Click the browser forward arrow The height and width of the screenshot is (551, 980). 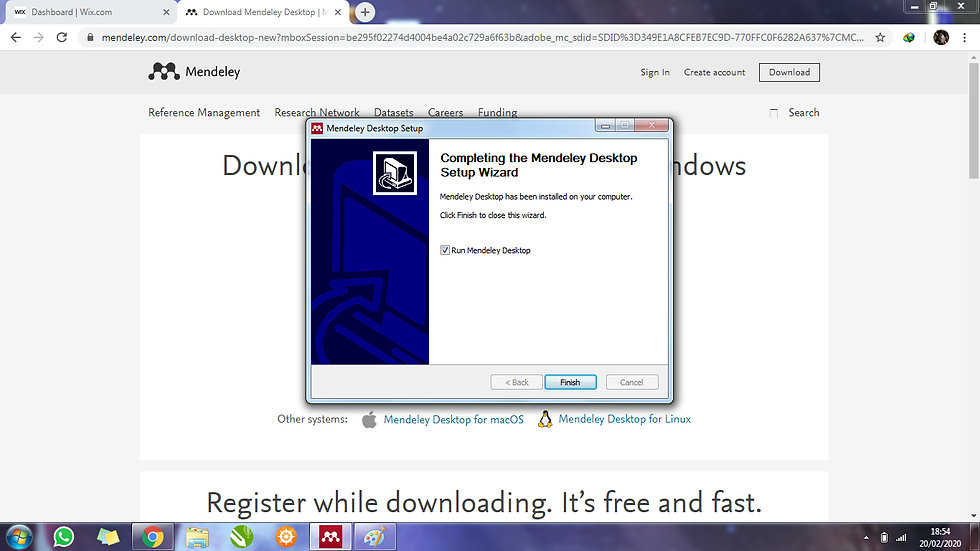tap(39, 37)
